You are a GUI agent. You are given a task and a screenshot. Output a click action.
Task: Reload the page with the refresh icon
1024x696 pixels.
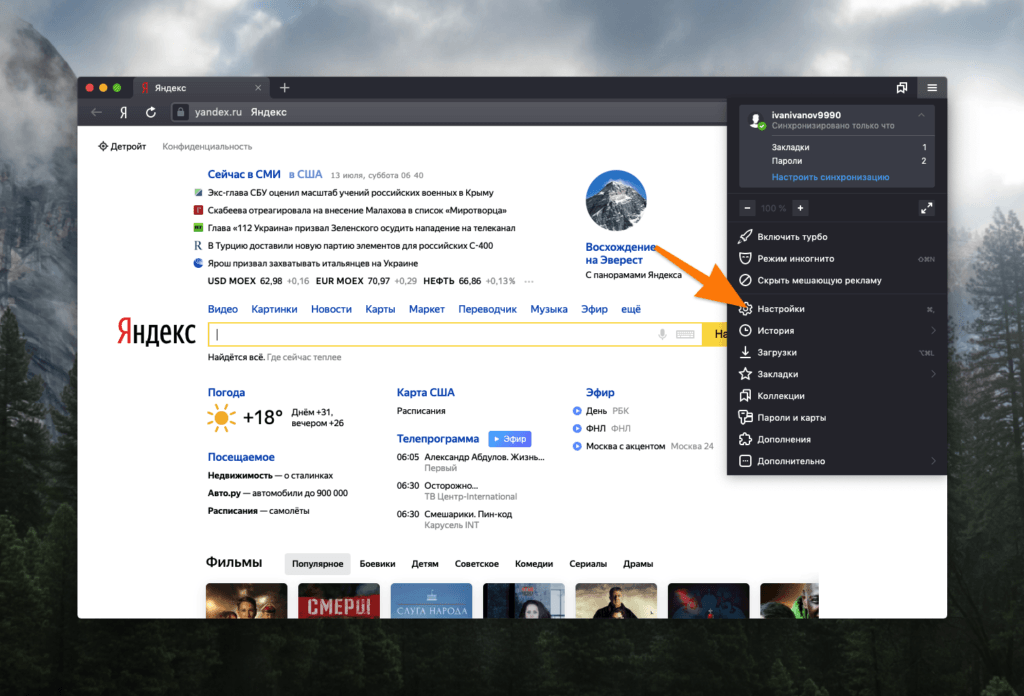[151, 112]
